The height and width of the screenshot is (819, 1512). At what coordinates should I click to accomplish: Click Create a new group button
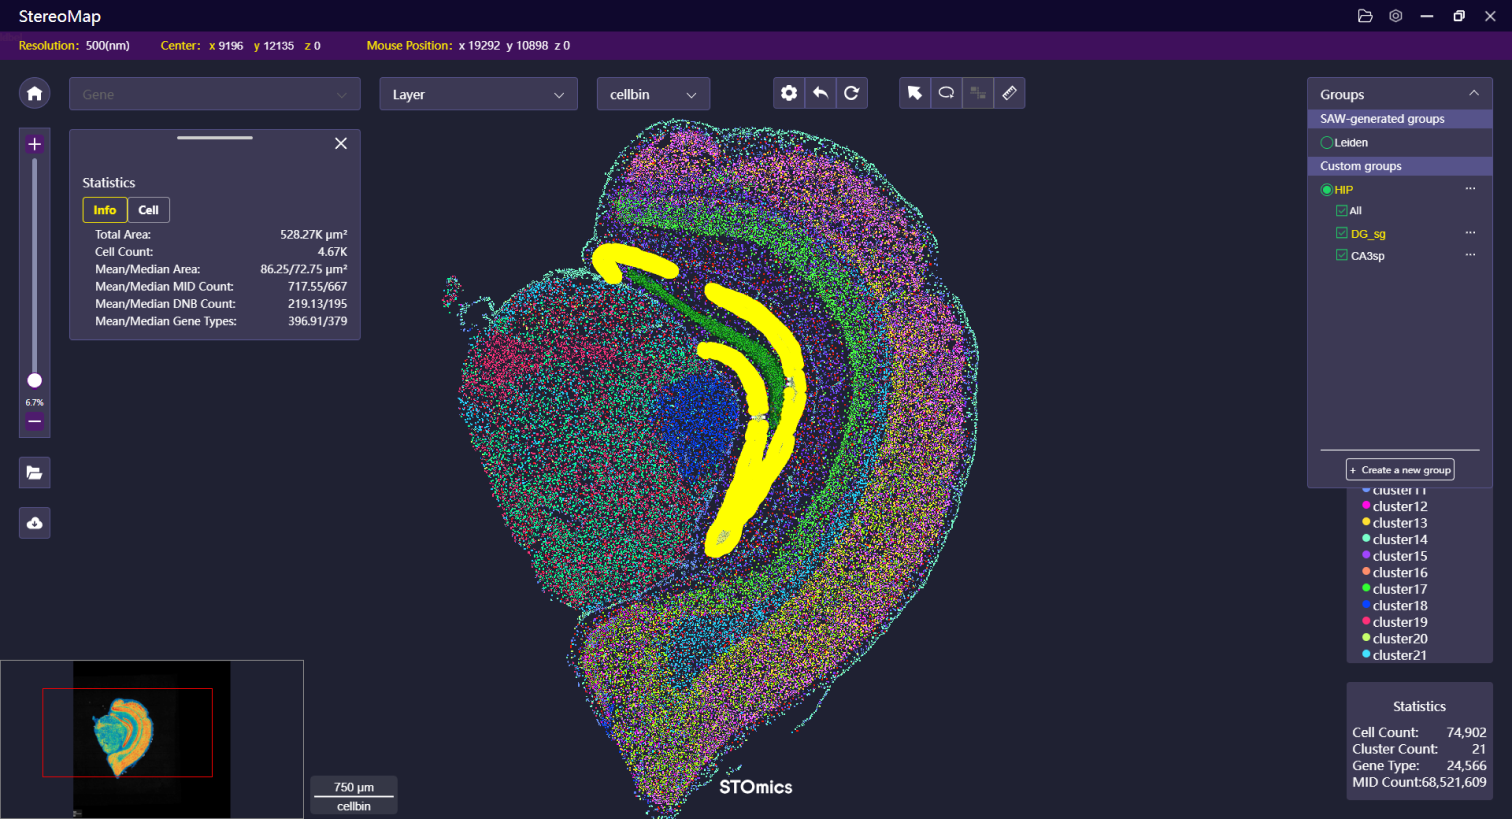tap(1400, 470)
